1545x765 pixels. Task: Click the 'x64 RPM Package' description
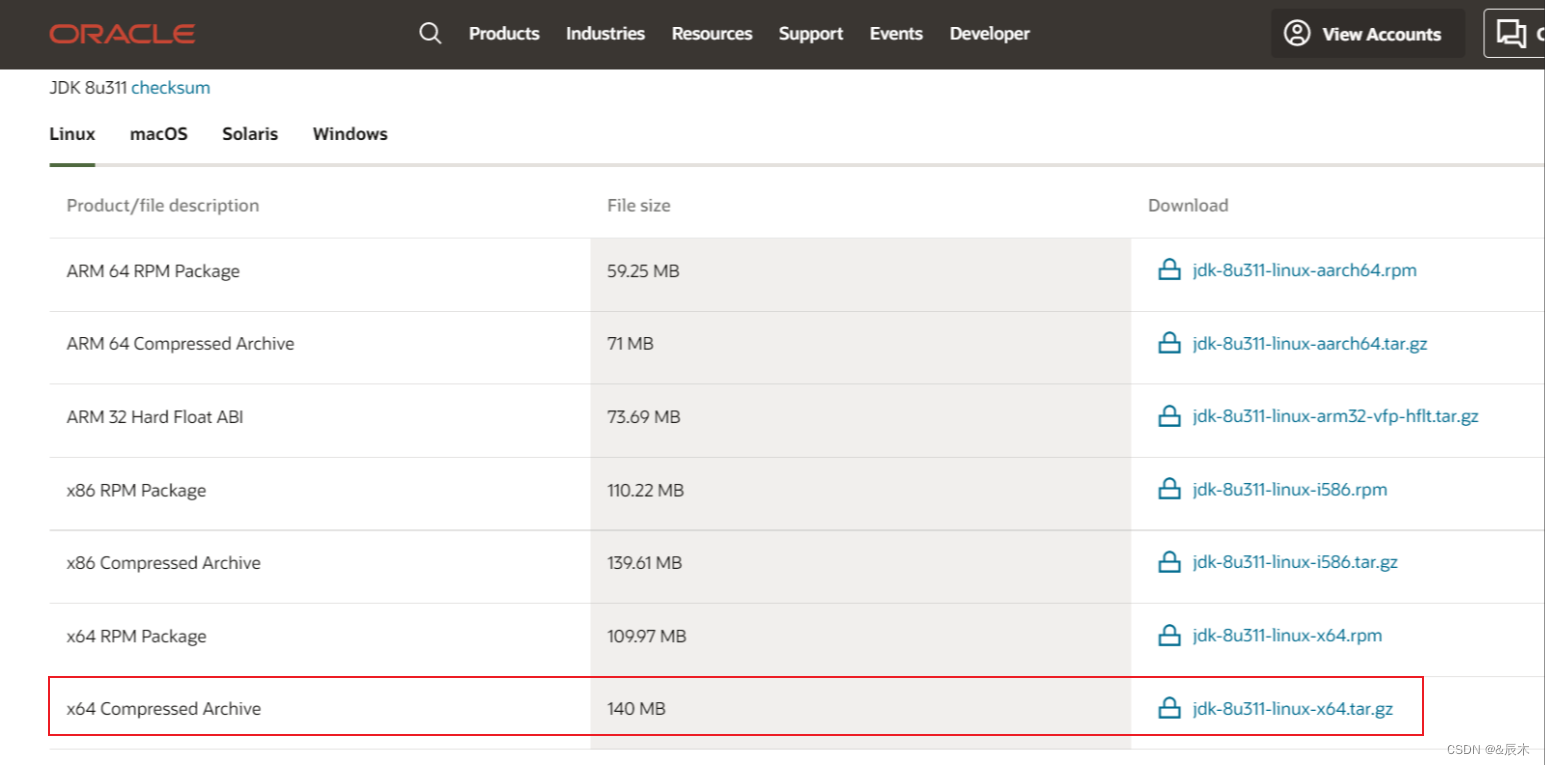[136, 636]
